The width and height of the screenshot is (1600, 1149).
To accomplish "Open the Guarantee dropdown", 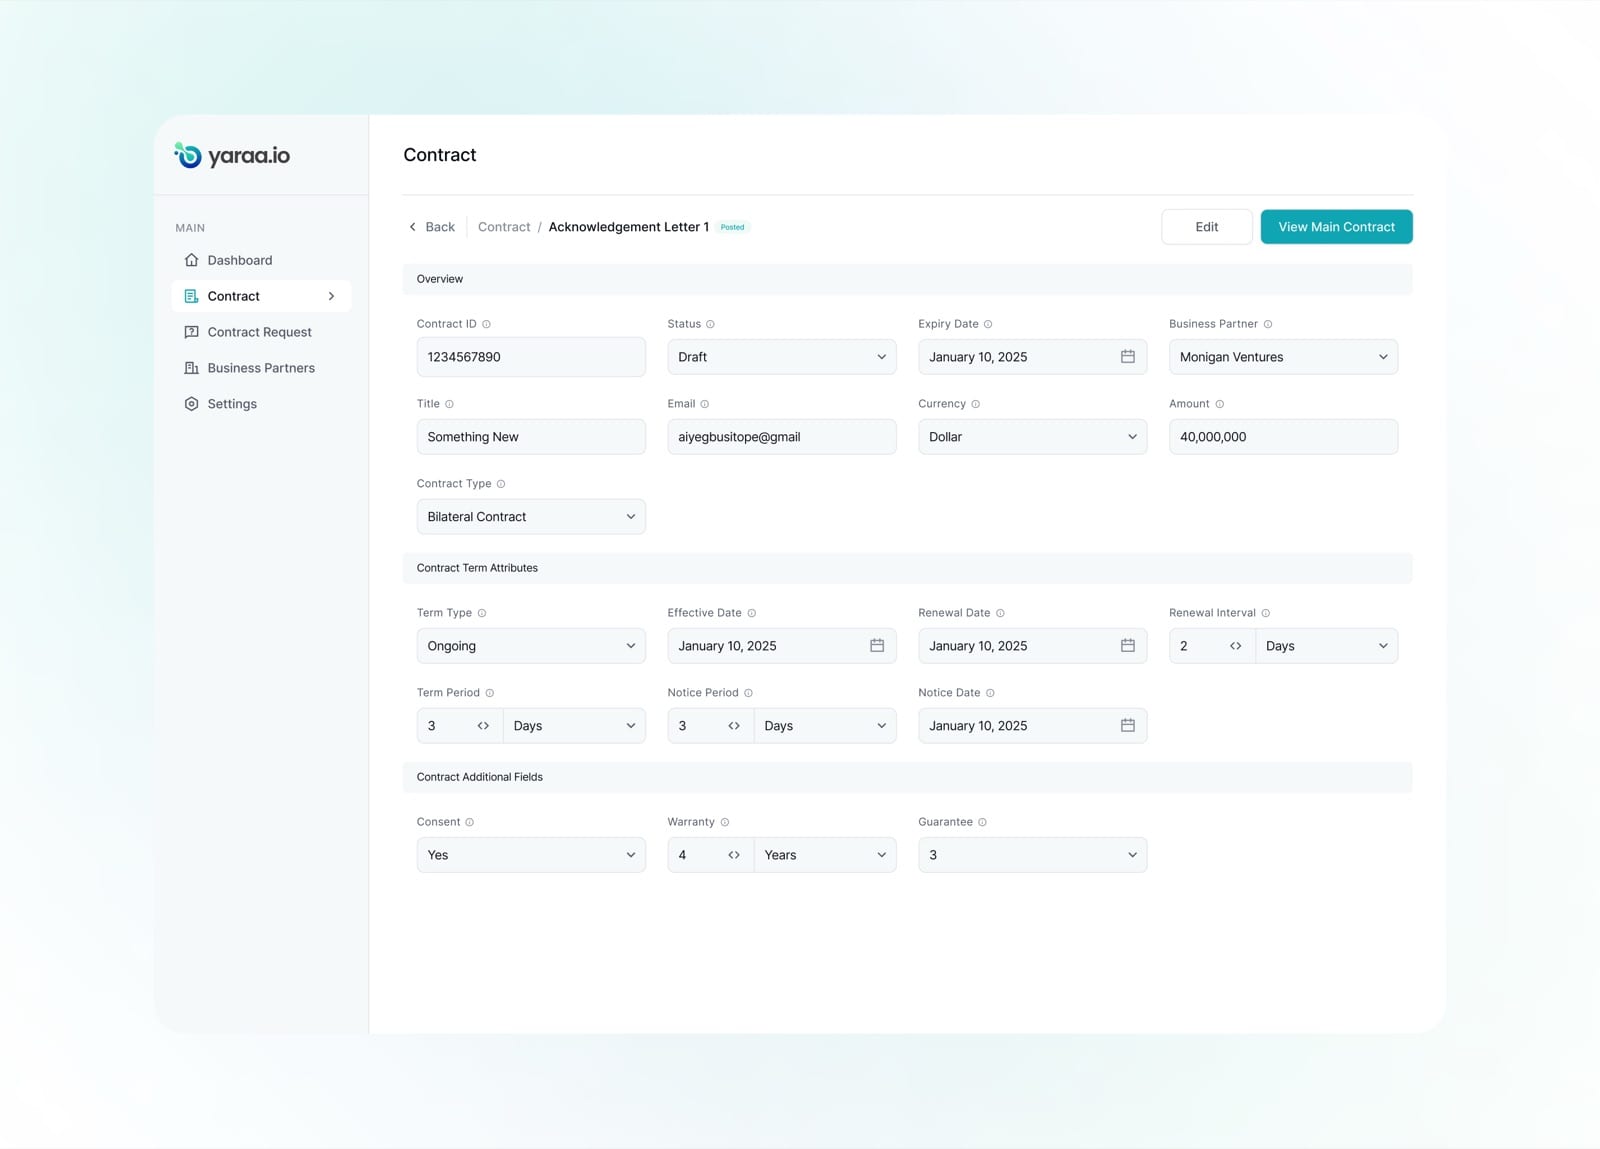I will [1032, 855].
